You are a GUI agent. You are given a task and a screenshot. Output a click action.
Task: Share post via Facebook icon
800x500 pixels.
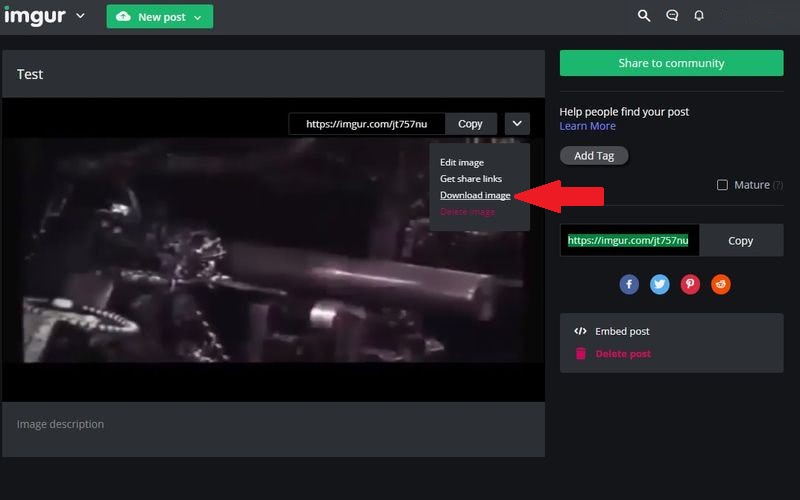point(629,284)
